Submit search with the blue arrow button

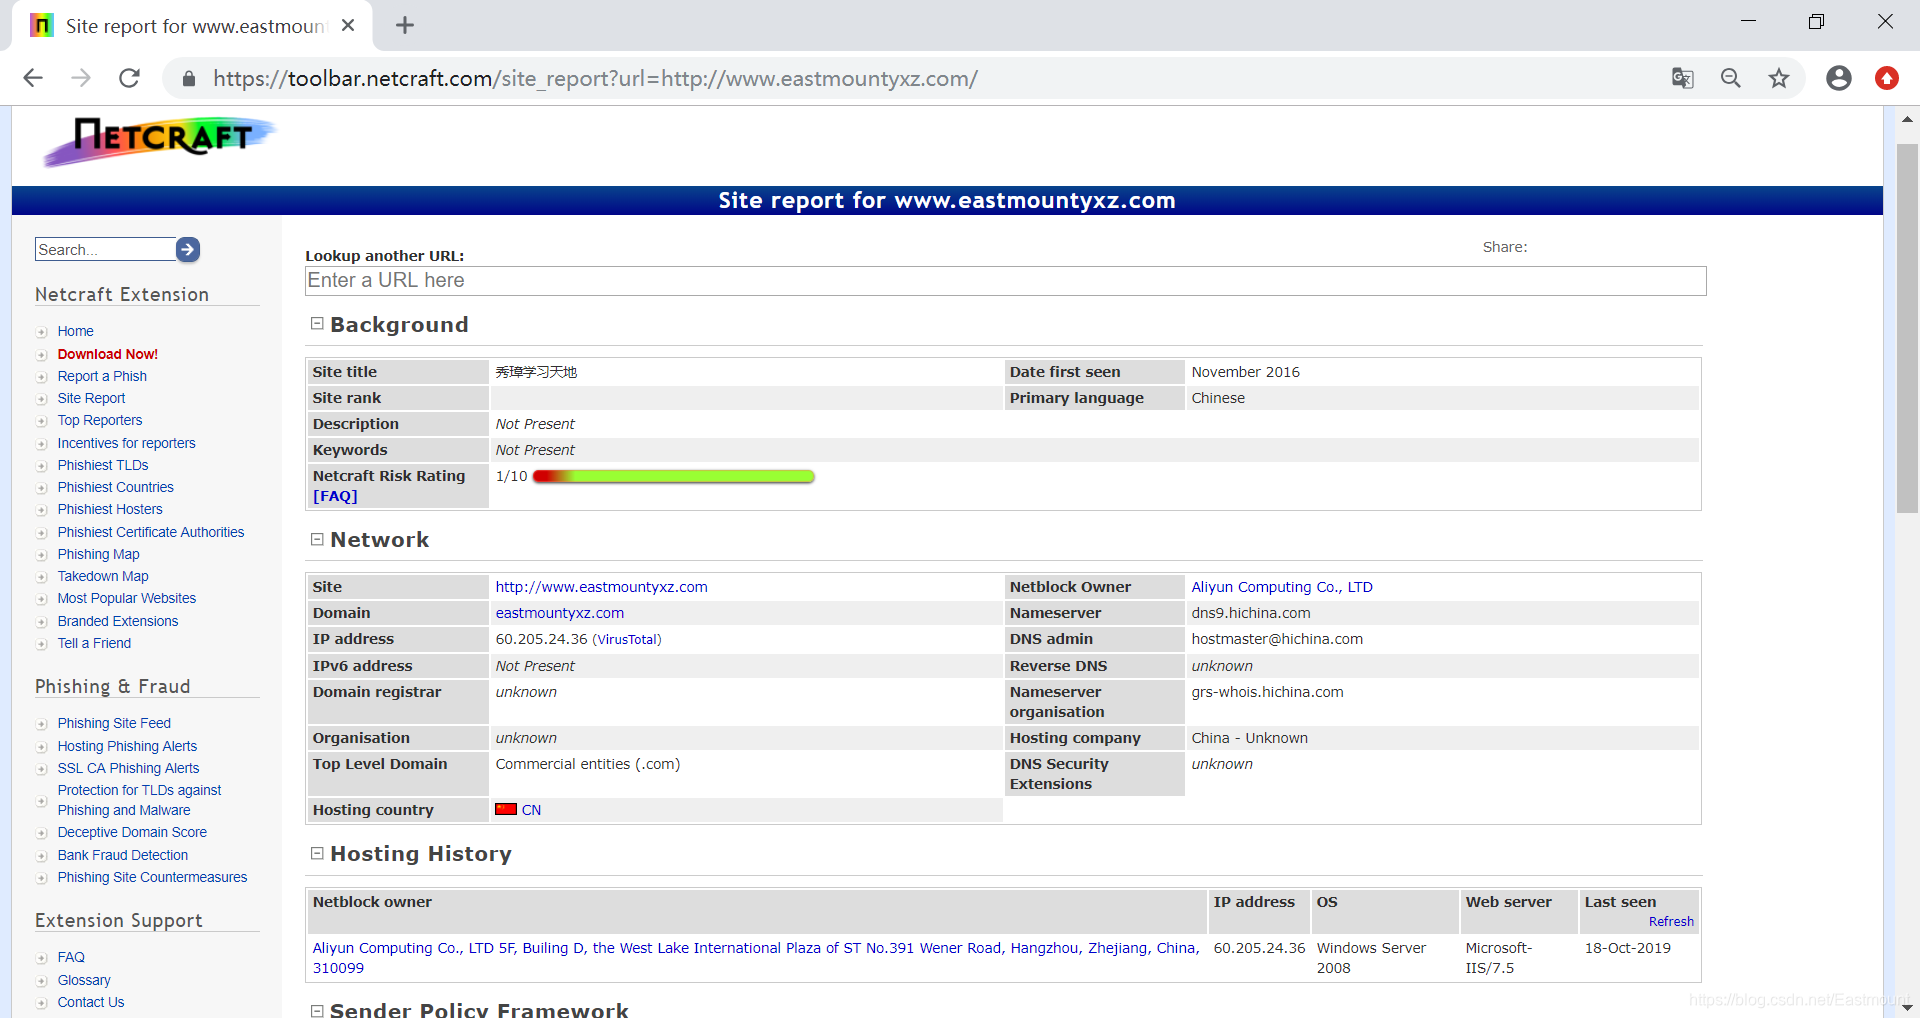188,249
